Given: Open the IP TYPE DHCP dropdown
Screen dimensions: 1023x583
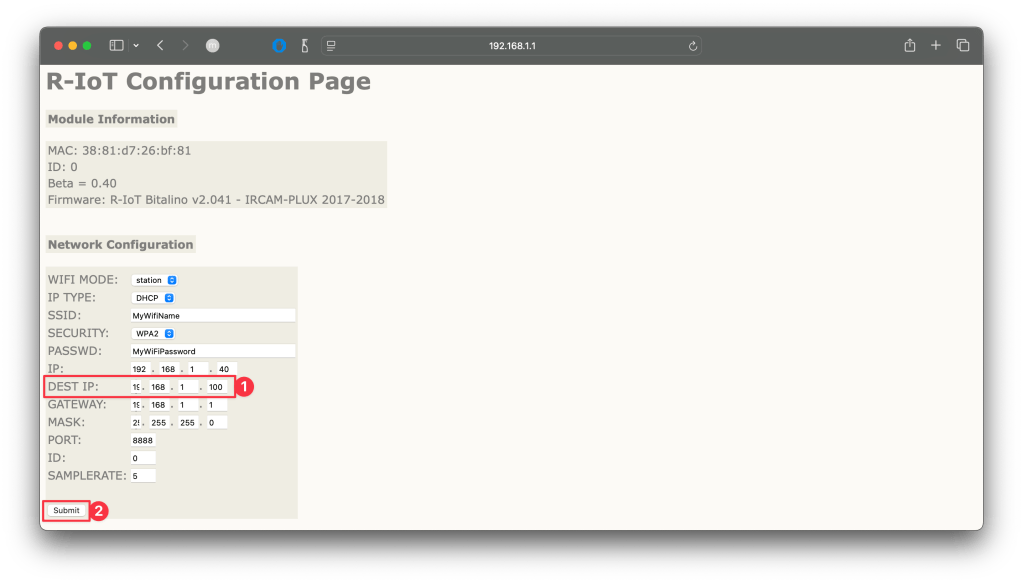Looking at the screenshot, I should [154, 298].
